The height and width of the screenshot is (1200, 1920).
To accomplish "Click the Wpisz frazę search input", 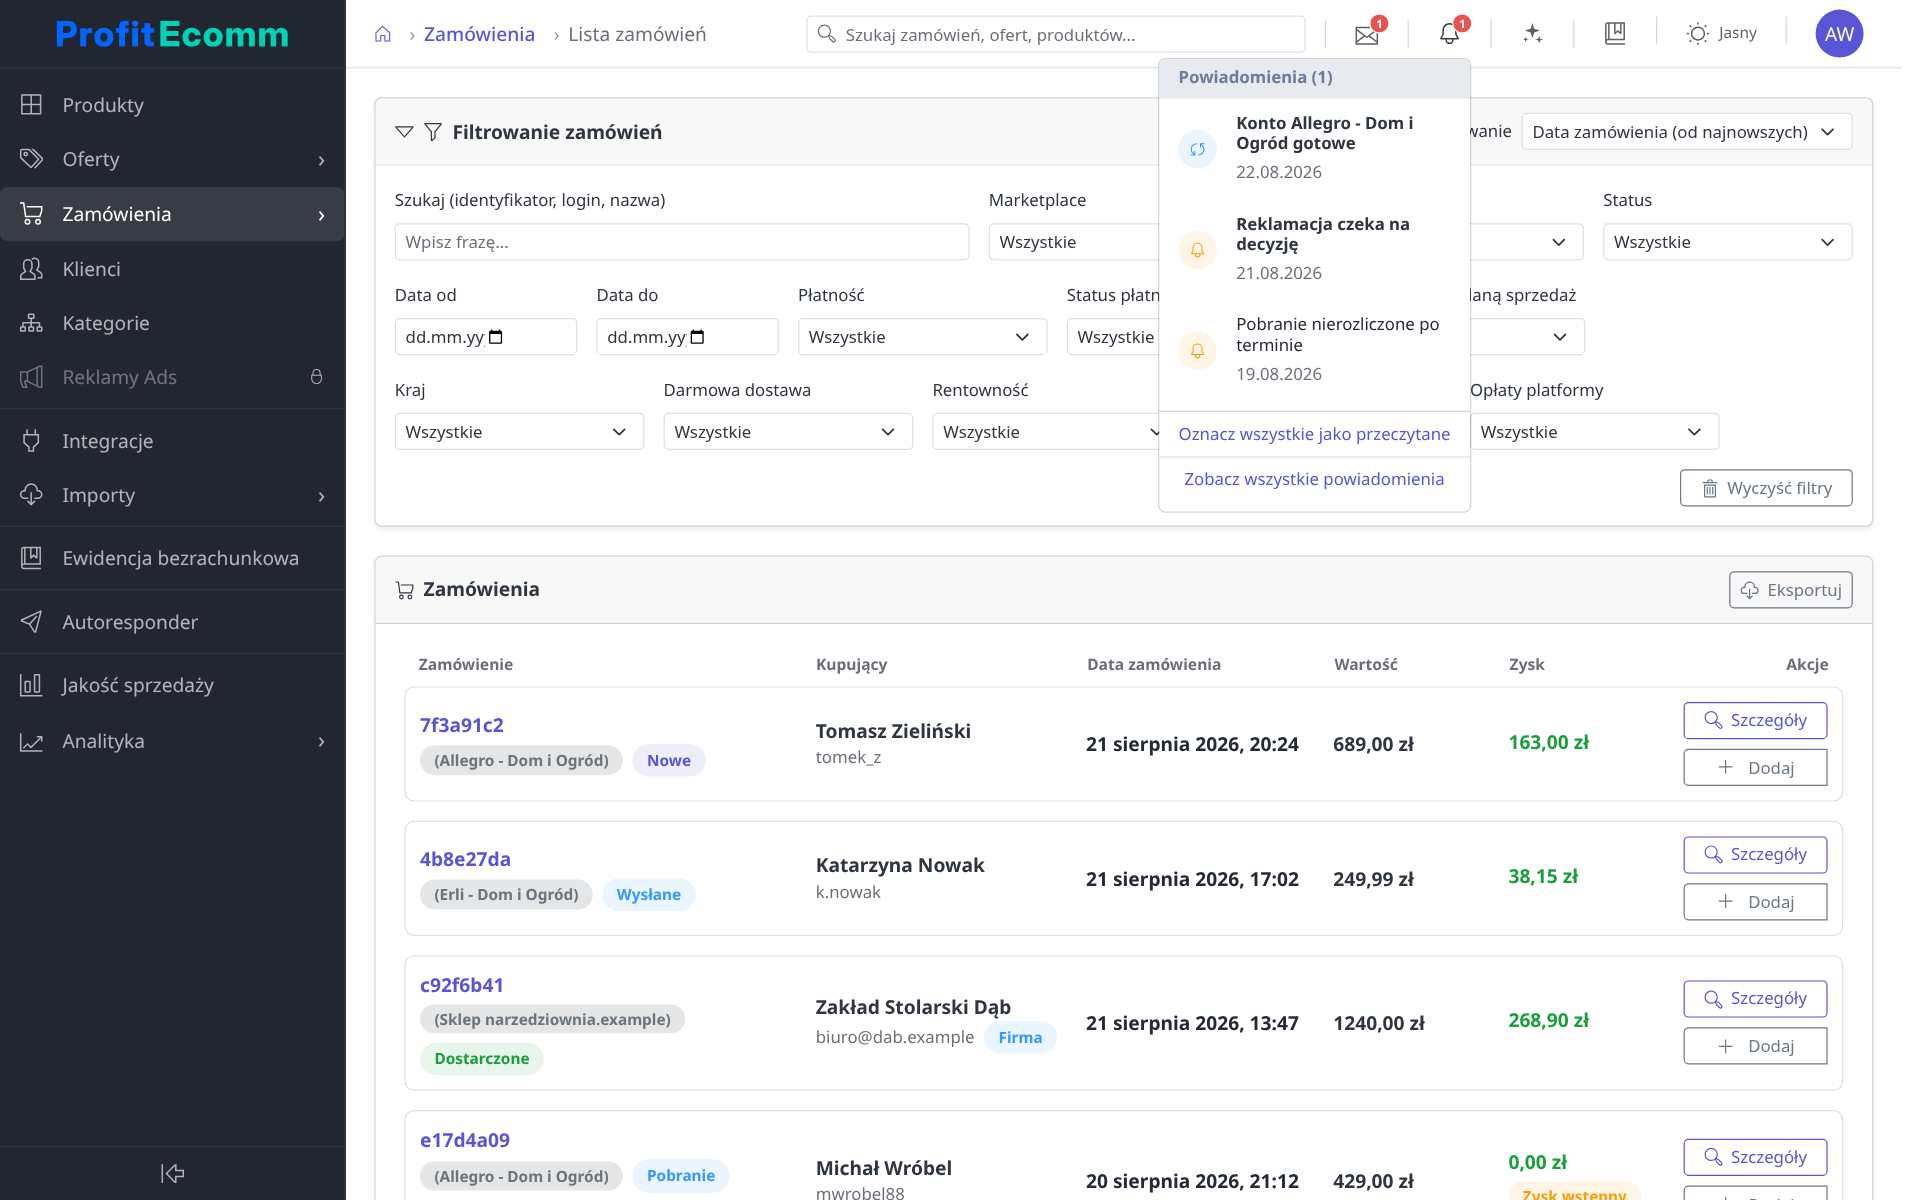I will click(682, 242).
